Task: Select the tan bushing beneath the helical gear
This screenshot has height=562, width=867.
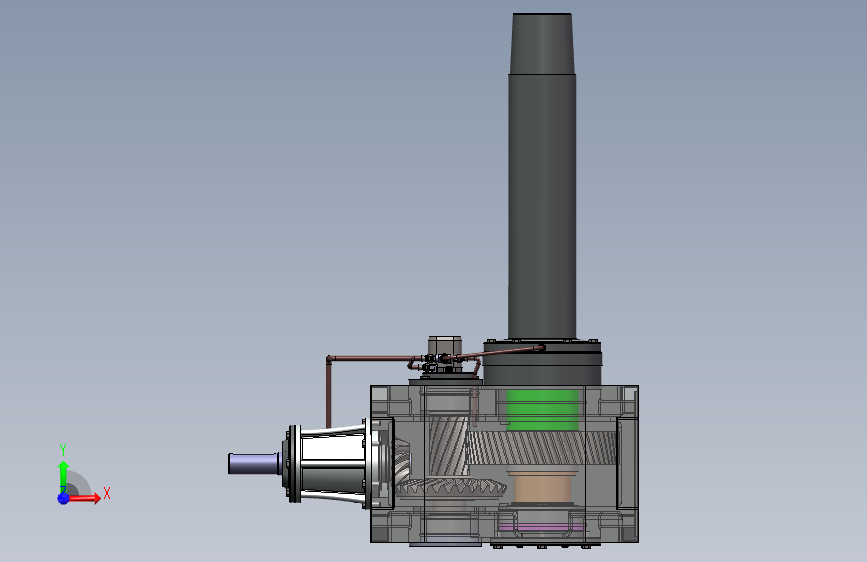Action: click(x=542, y=487)
